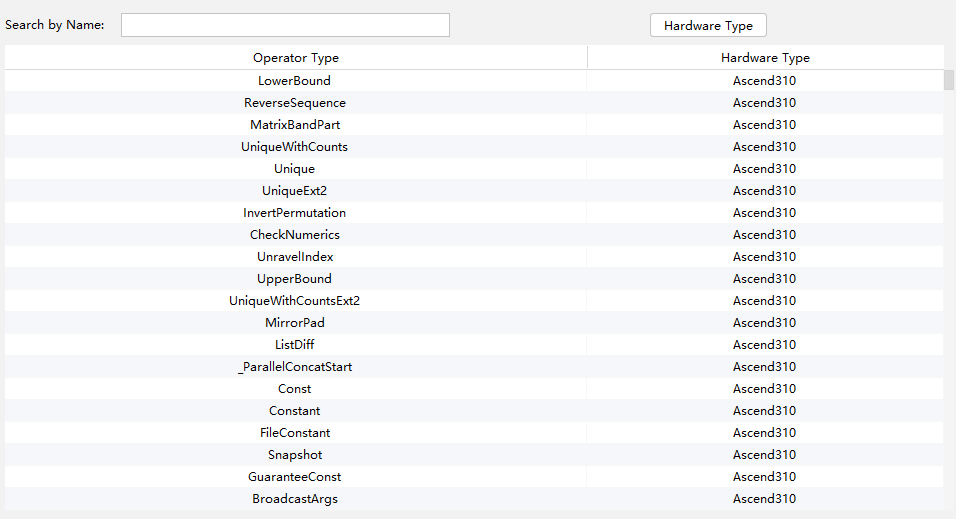The image size is (956, 519).
Task: Select the Const operator row
Action: 474,388
